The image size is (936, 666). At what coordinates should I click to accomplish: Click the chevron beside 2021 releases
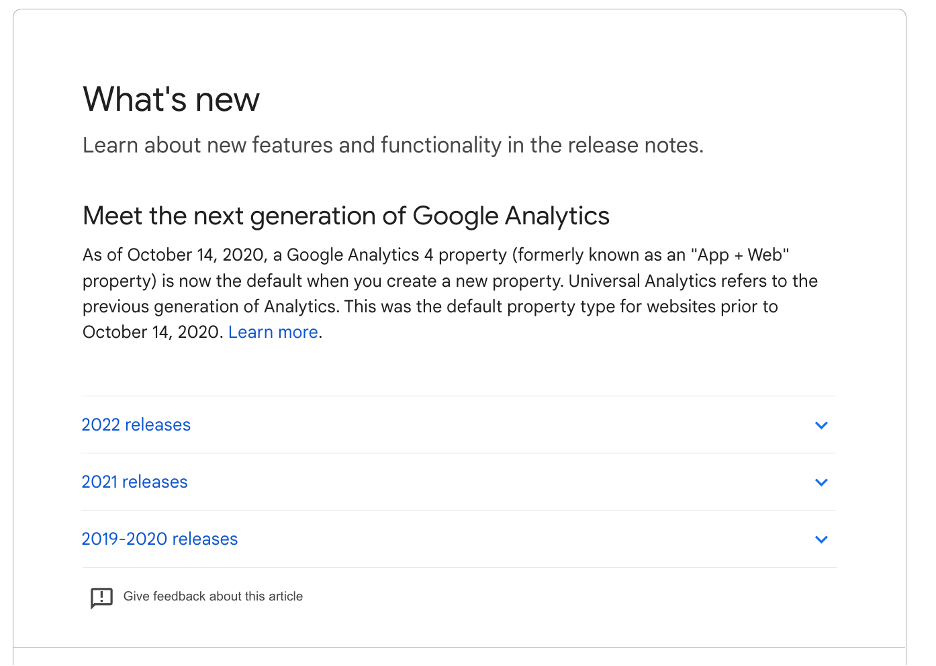821,482
